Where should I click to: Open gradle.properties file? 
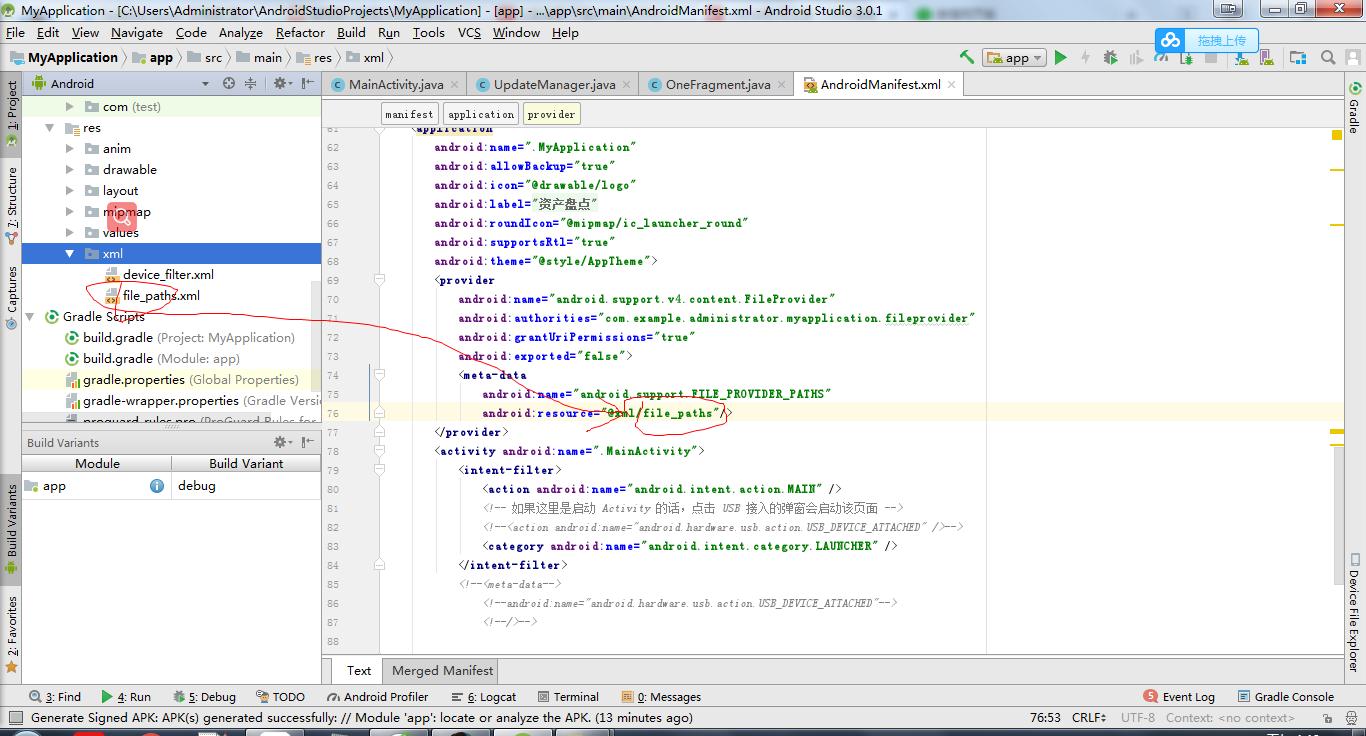tap(191, 380)
